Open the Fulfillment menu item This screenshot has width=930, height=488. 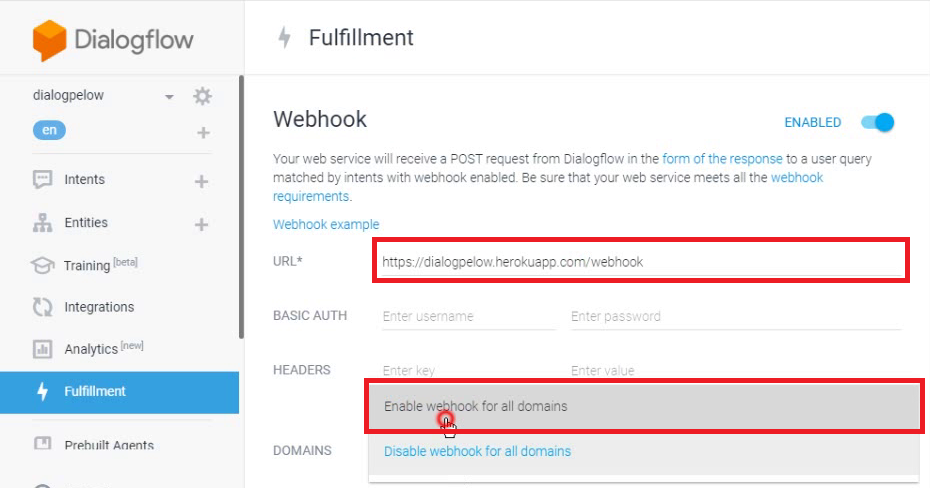(95, 391)
